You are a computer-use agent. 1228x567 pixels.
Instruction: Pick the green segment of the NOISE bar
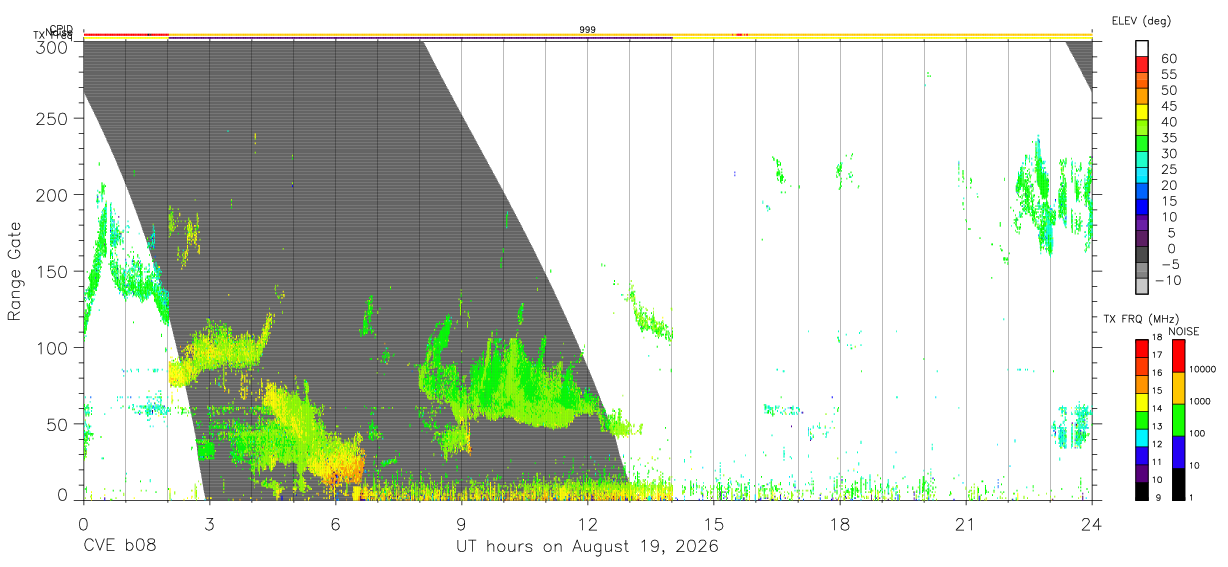tap(1178, 420)
